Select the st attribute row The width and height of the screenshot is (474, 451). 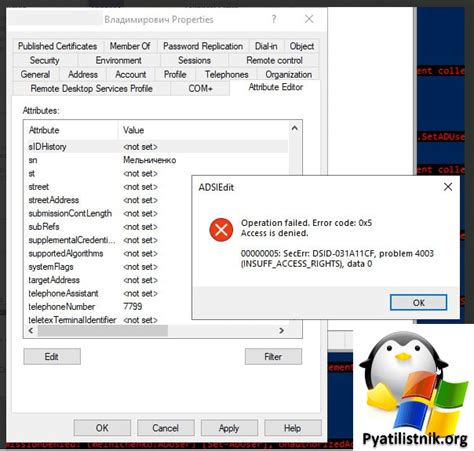pyautogui.click(x=108, y=173)
